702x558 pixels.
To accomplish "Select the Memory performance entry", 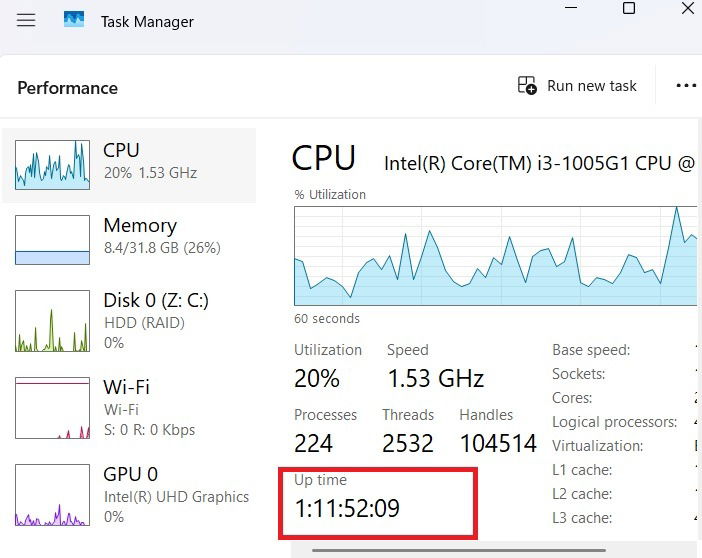I will pyautogui.click(x=129, y=240).
